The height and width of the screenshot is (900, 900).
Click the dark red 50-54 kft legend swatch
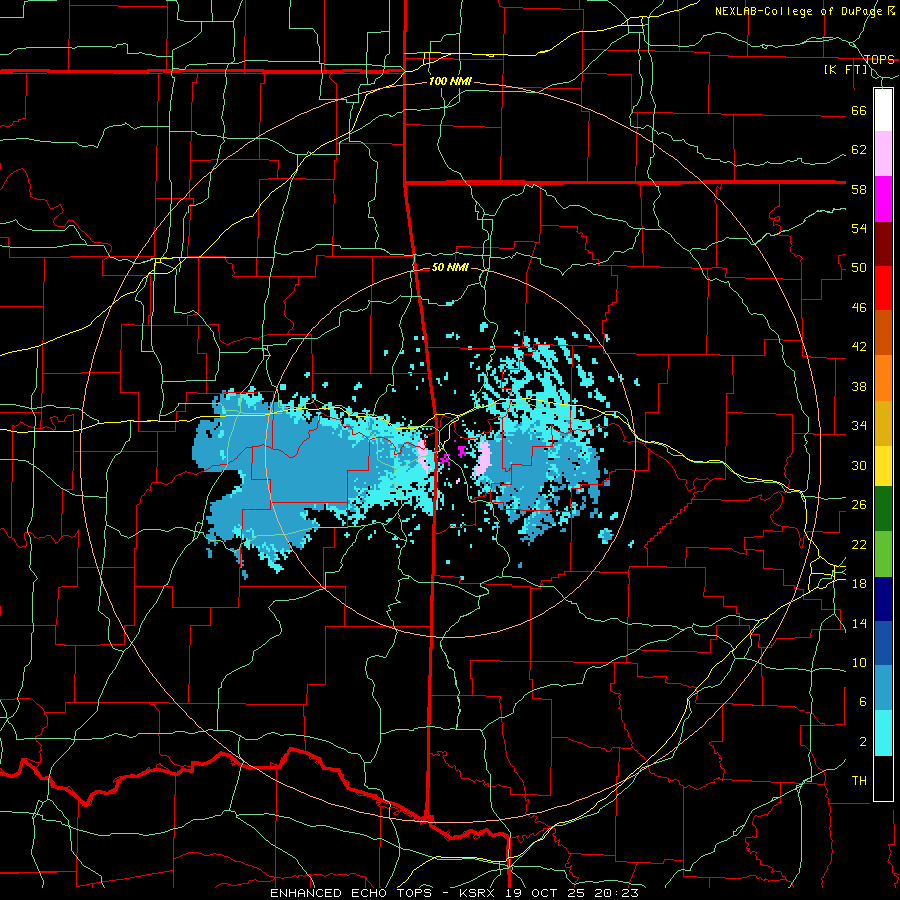(x=883, y=244)
